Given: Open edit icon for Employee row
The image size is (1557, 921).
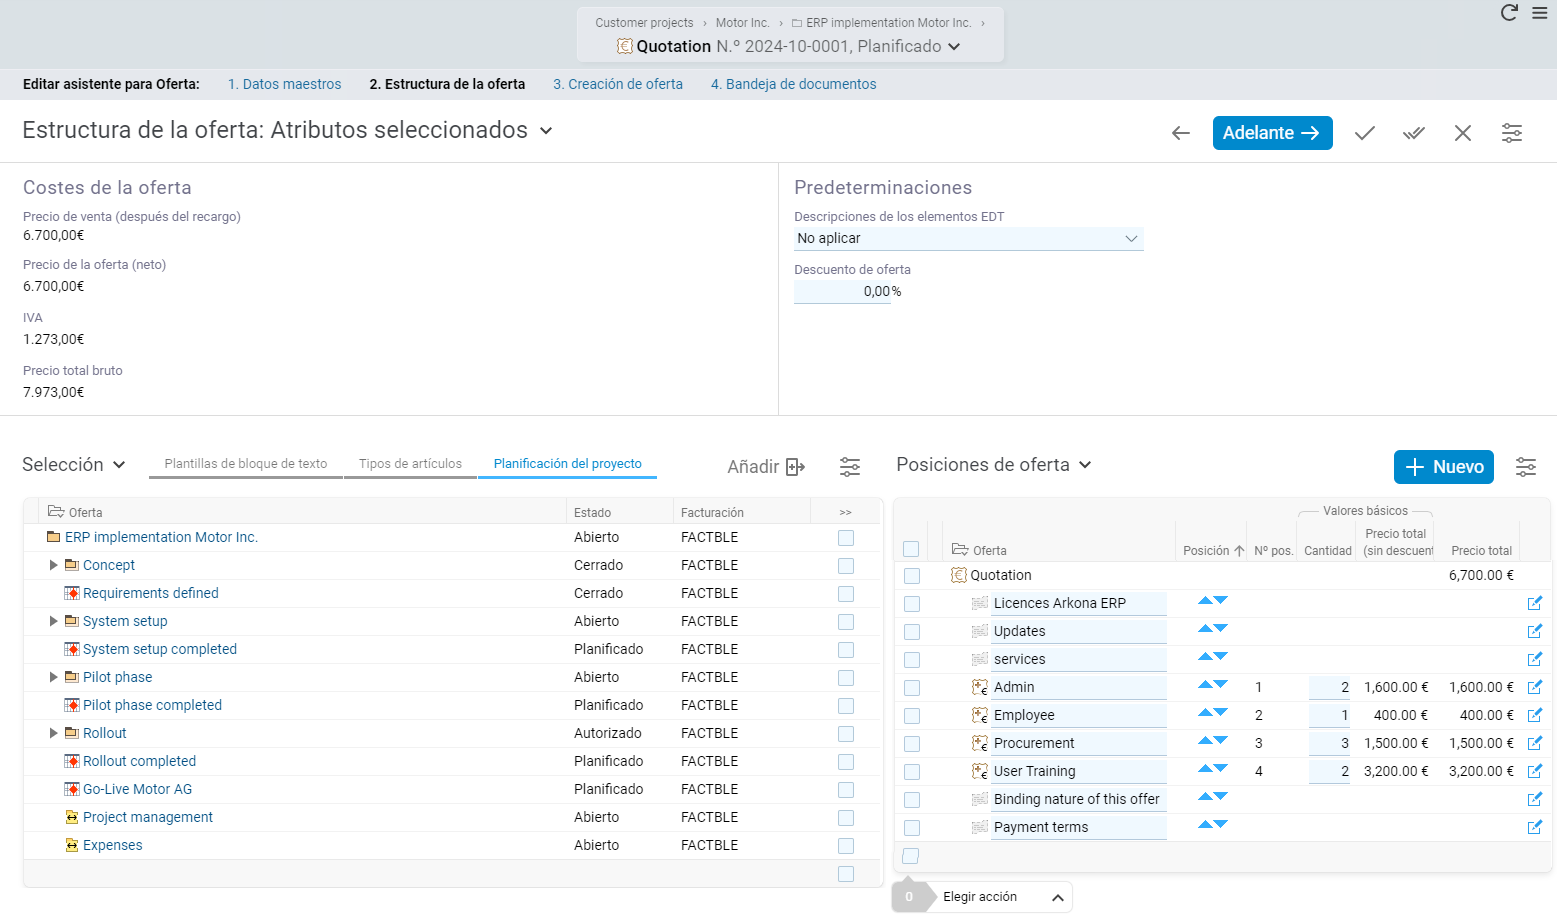Looking at the screenshot, I should click(x=1535, y=715).
